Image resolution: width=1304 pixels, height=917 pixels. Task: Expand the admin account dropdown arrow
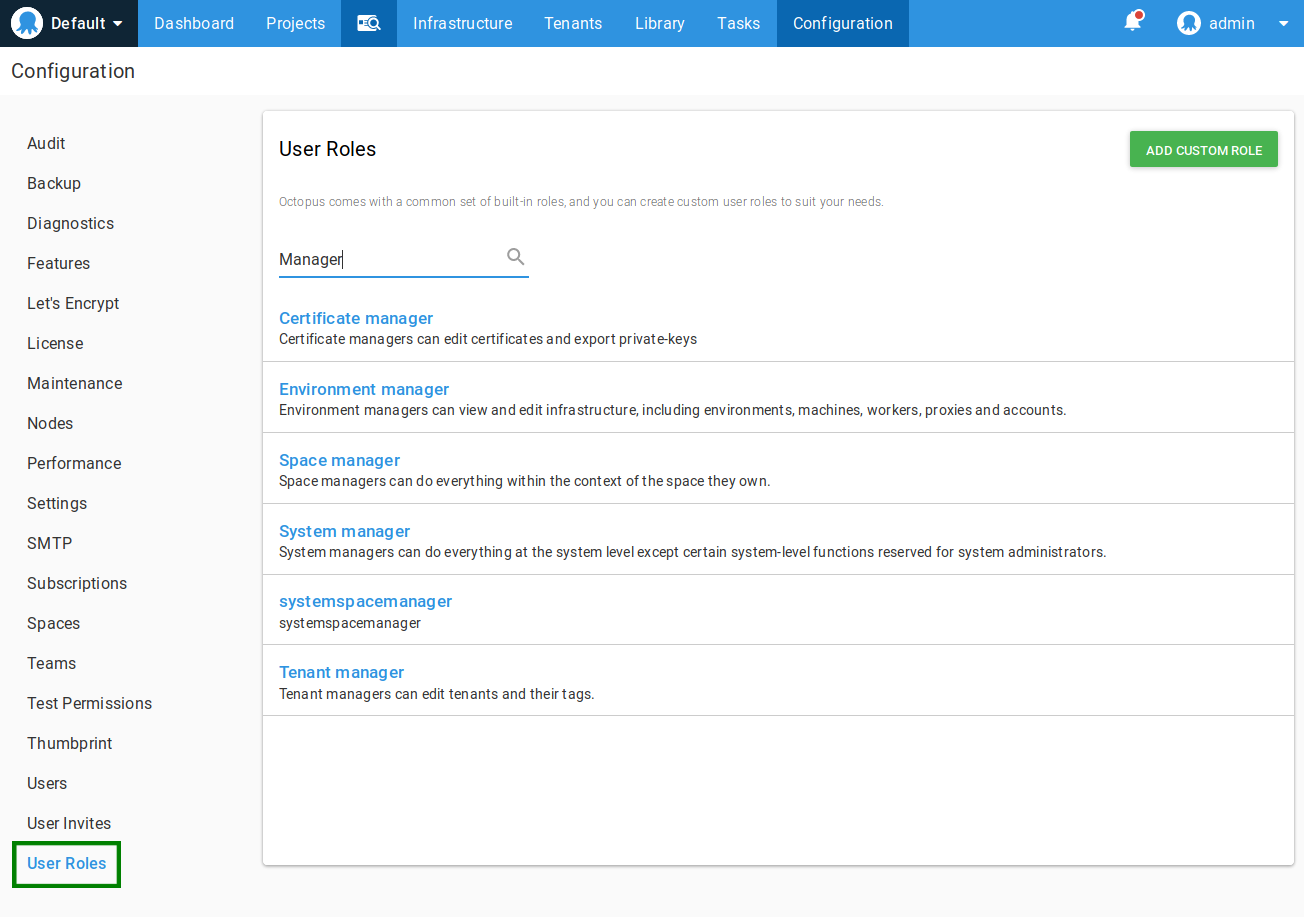pos(1283,23)
